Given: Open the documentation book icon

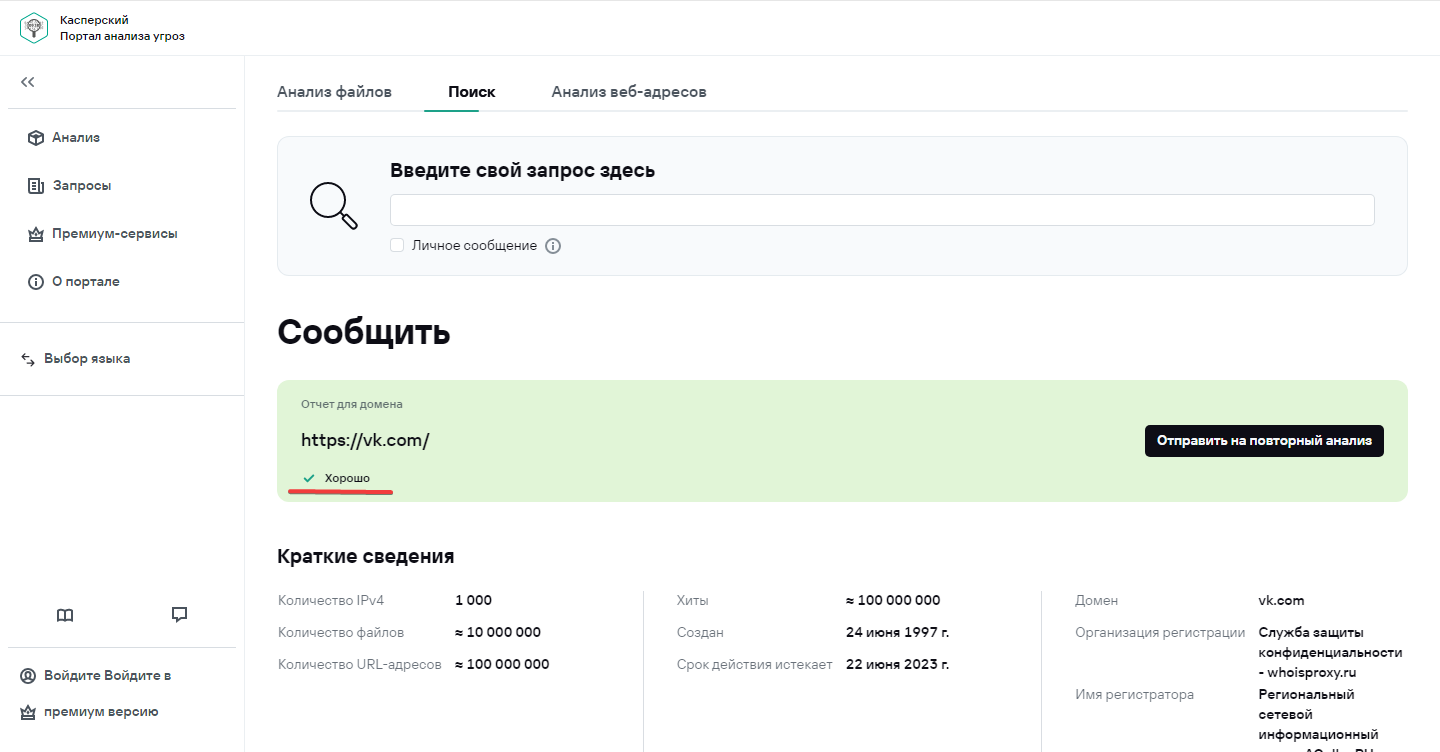Looking at the screenshot, I should [x=65, y=615].
